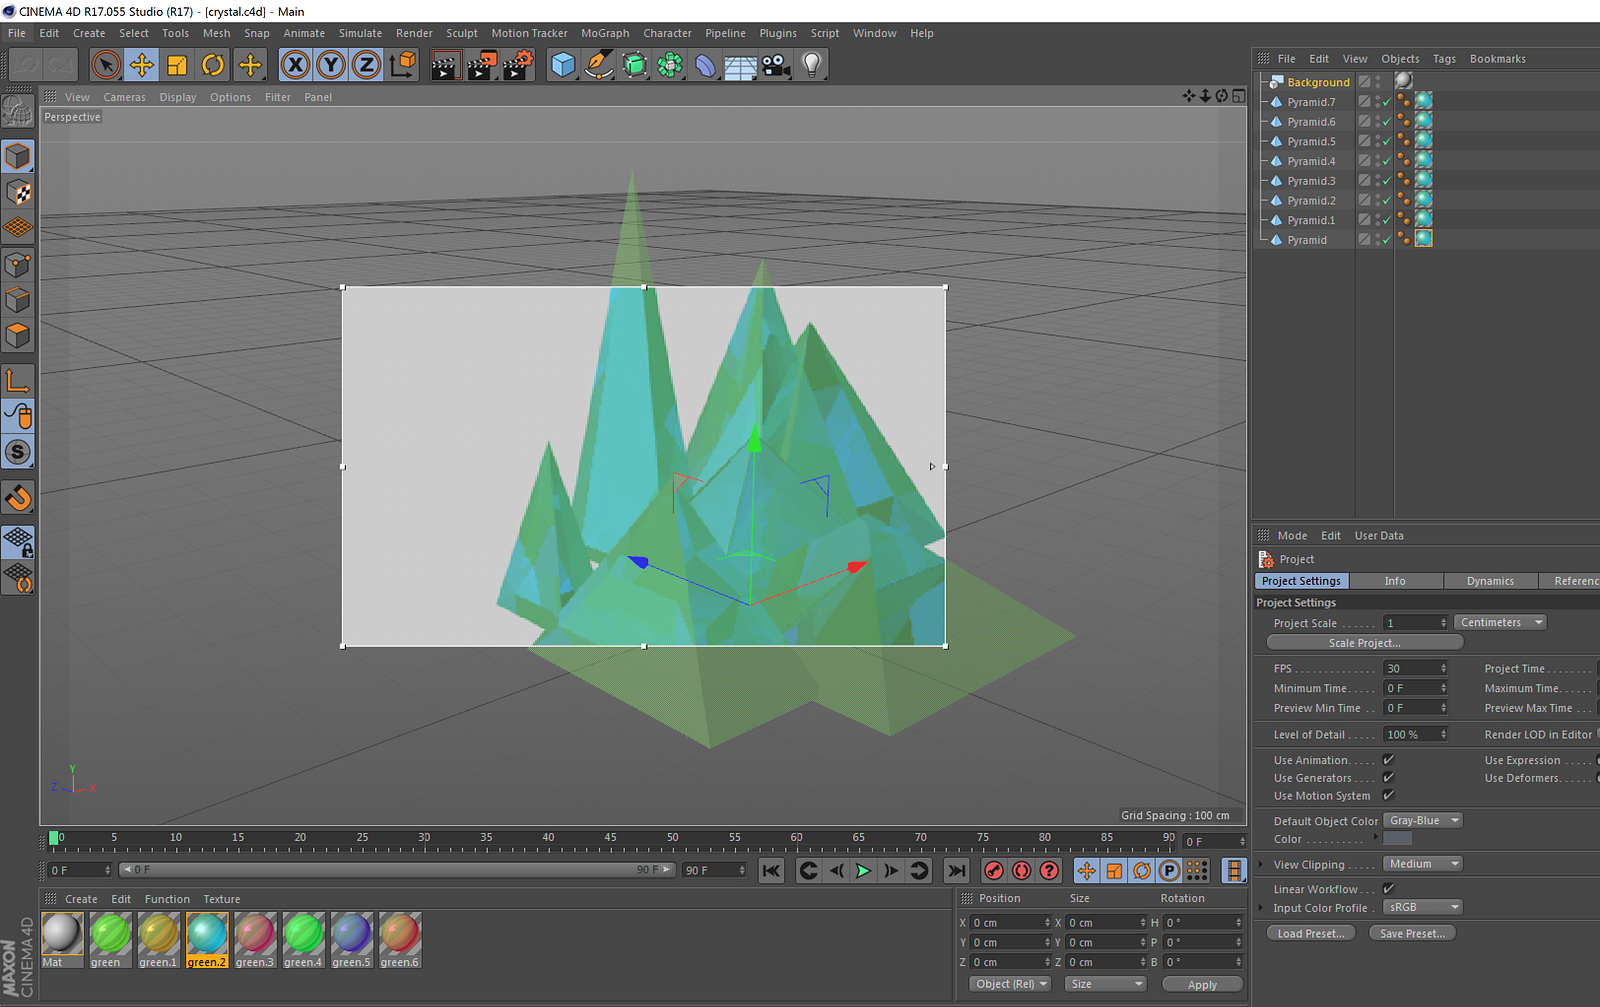This screenshot has width=1600, height=1007.
Task: Select the Move tool in toolbar
Action: 141,65
